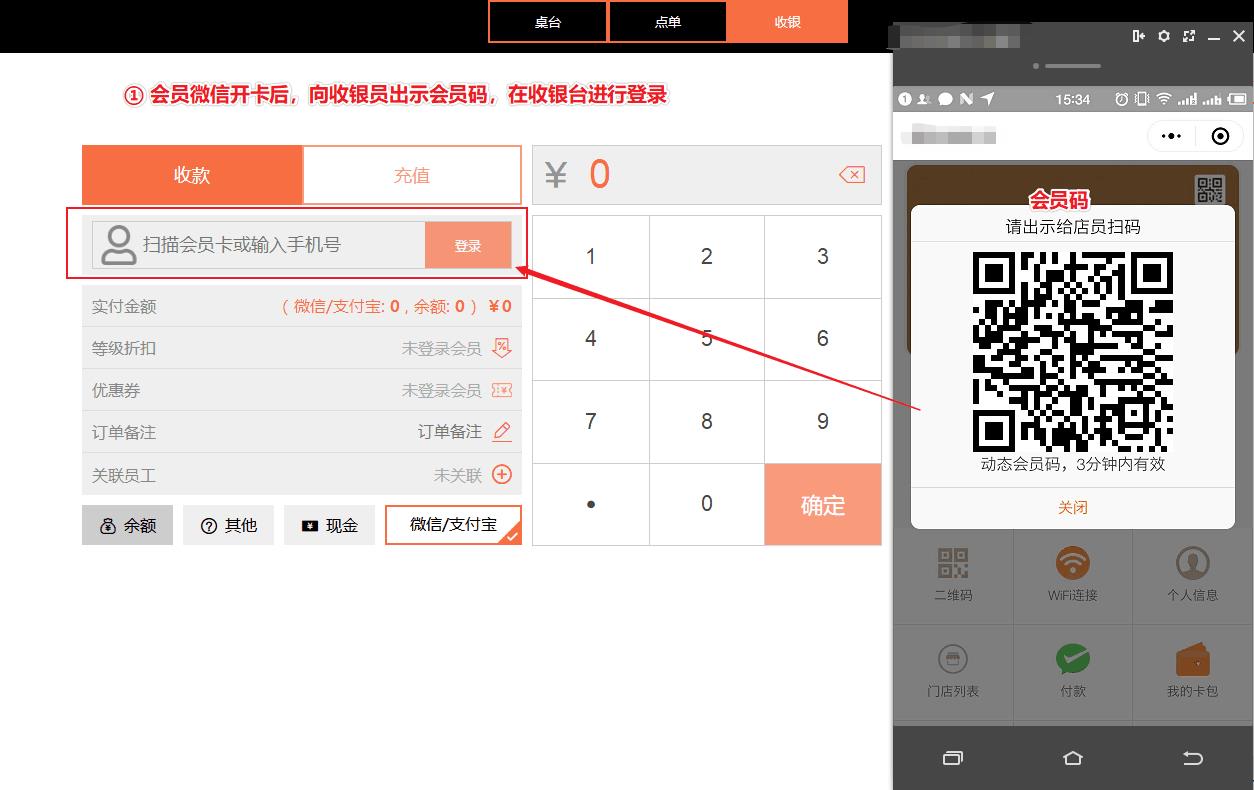Tap keypad number 6

[823, 339]
